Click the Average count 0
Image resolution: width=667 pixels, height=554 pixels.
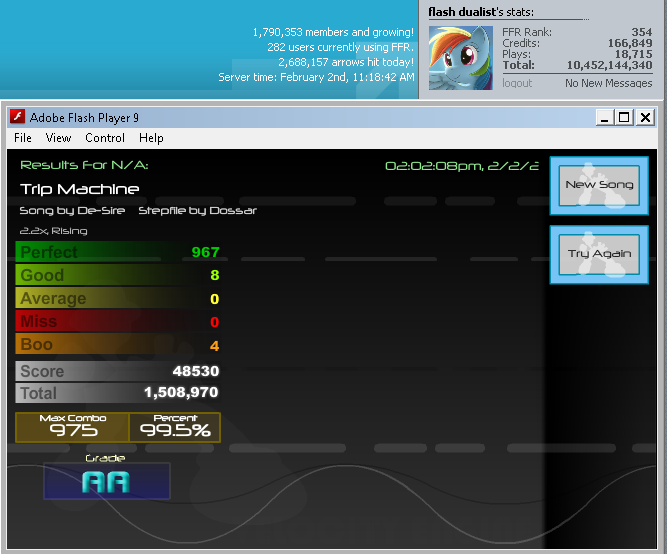click(215, 299)
